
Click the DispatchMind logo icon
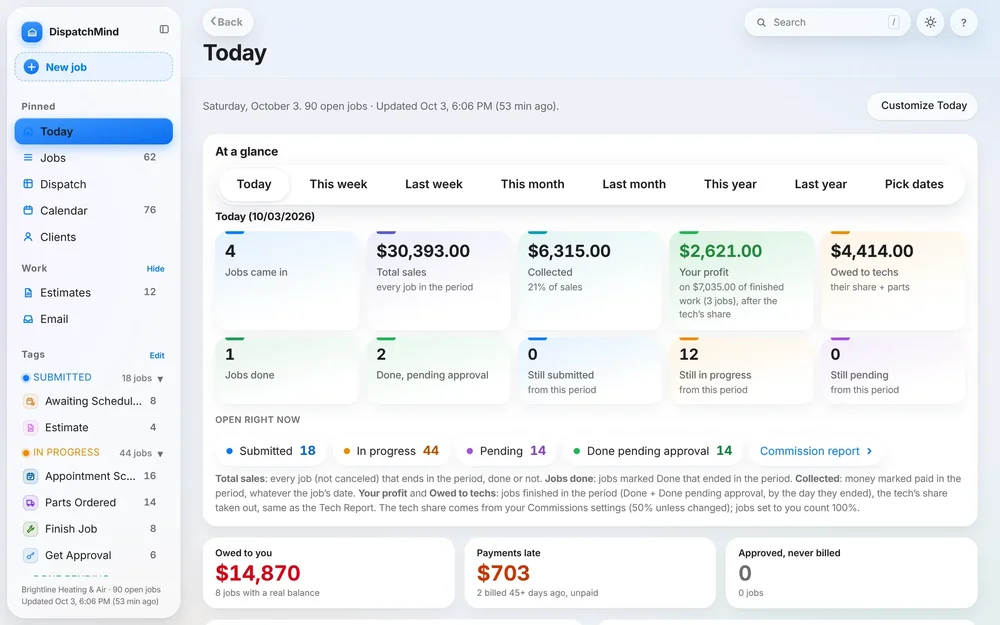click(32, 32)
